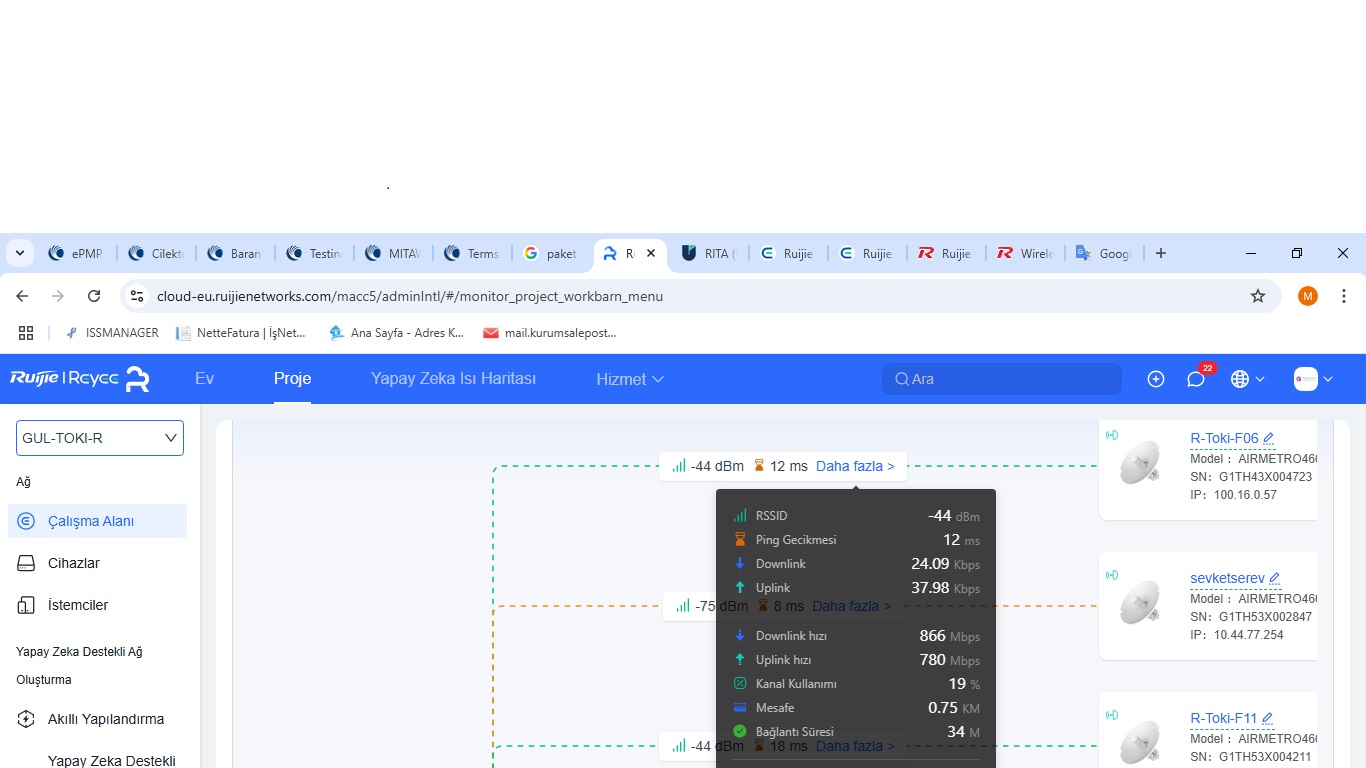Open Yapay Zeka Isı Haritası tab
The image size is (1366, 768).
click(453, 379)
